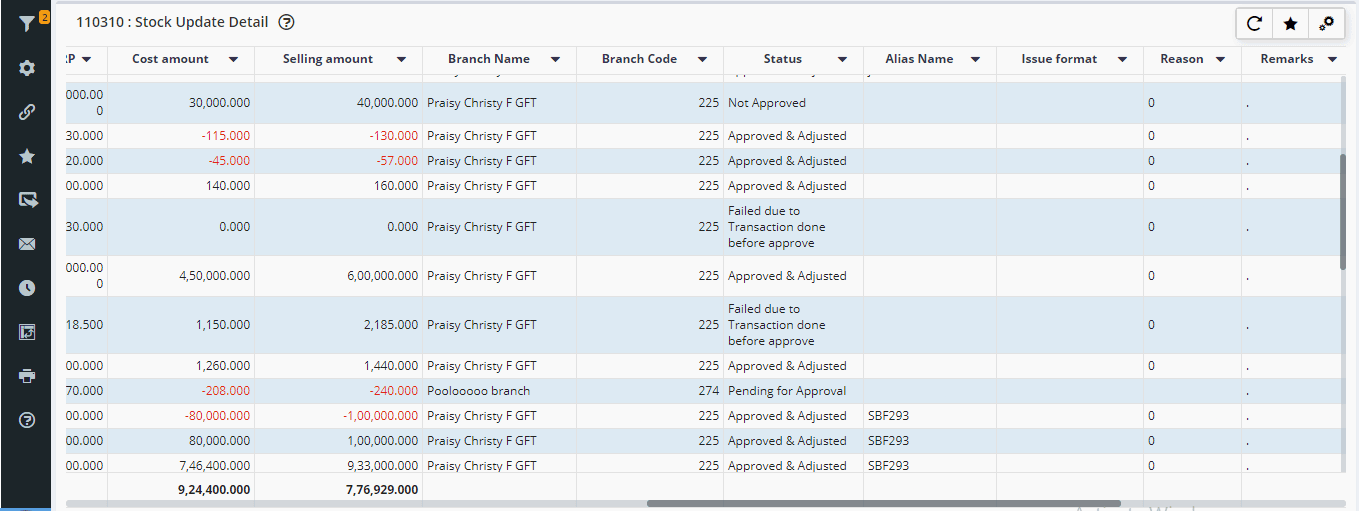Image resolution: width=1359 pixels, height=511 pixels.
Task: Open help icon beside Stock Update Detail
Action: coord(287,22)
